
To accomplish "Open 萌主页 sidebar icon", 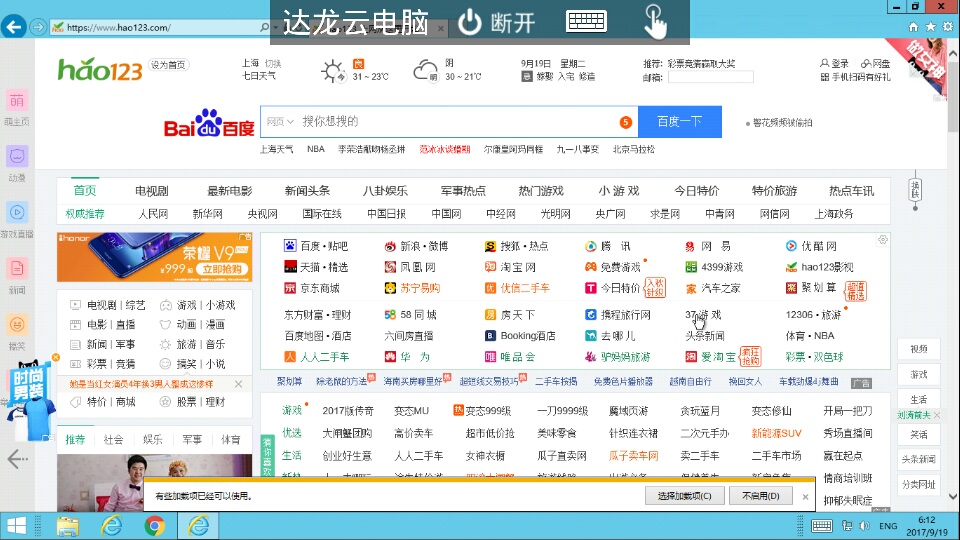I will (x=17, y=101).
